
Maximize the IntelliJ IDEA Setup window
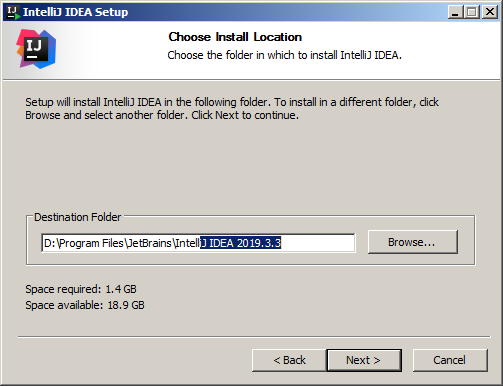[472, 12]
